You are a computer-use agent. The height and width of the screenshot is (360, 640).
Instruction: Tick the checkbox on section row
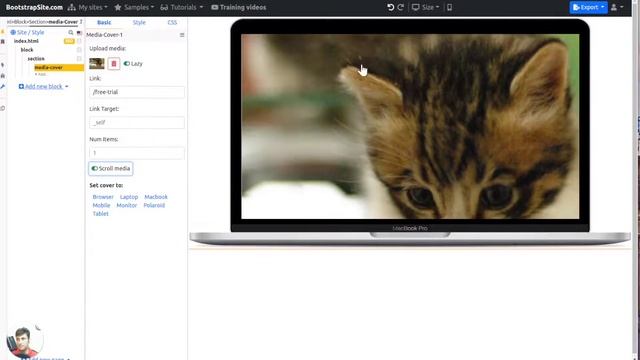[79, 59]
